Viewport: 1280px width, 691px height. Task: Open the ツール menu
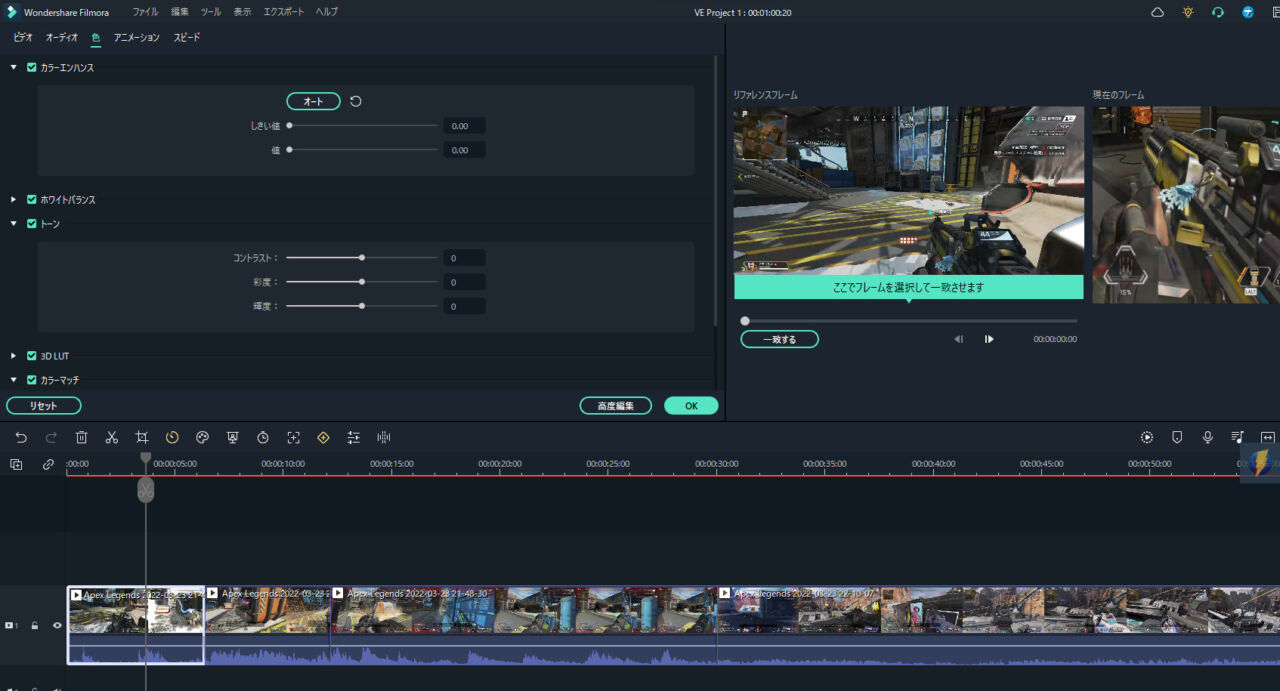(x=211, y=12)
